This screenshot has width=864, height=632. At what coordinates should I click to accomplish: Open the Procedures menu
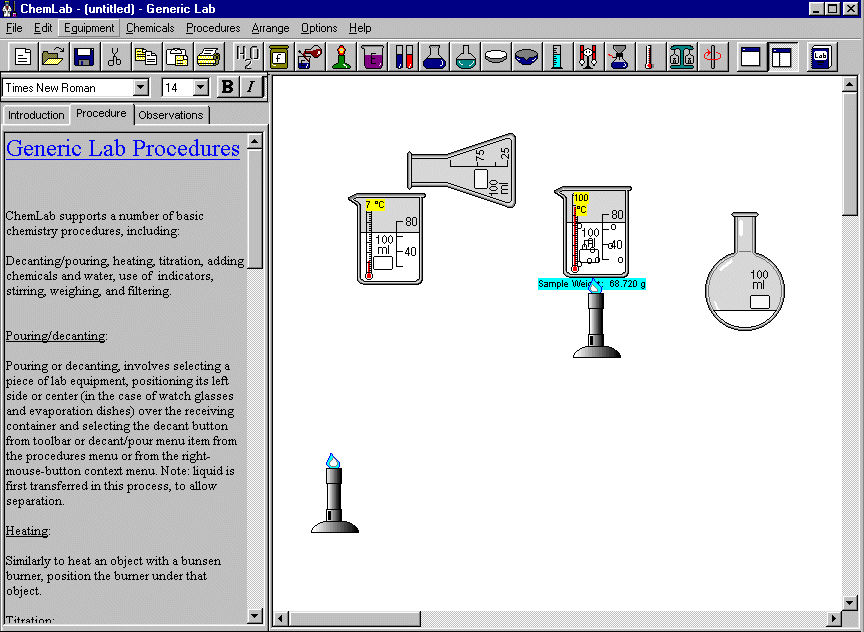(213, 28)
